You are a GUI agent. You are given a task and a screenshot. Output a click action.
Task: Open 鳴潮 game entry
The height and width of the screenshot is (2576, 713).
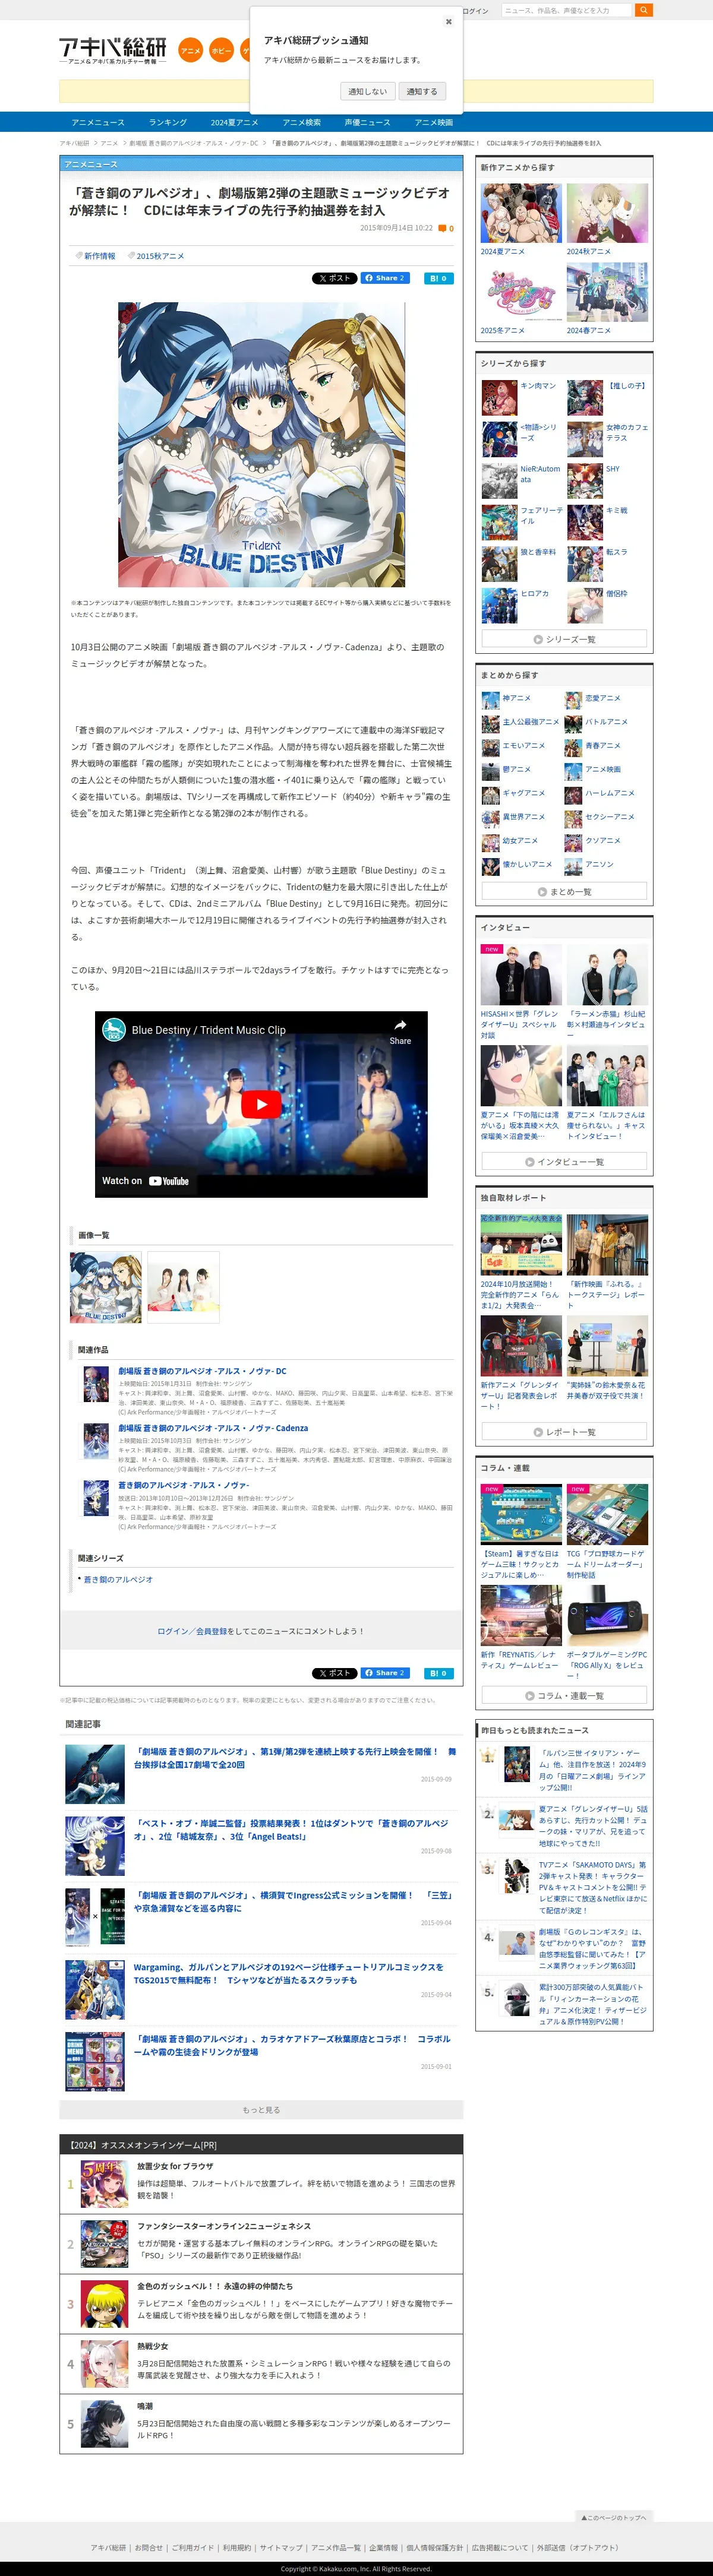(261, 2423)
